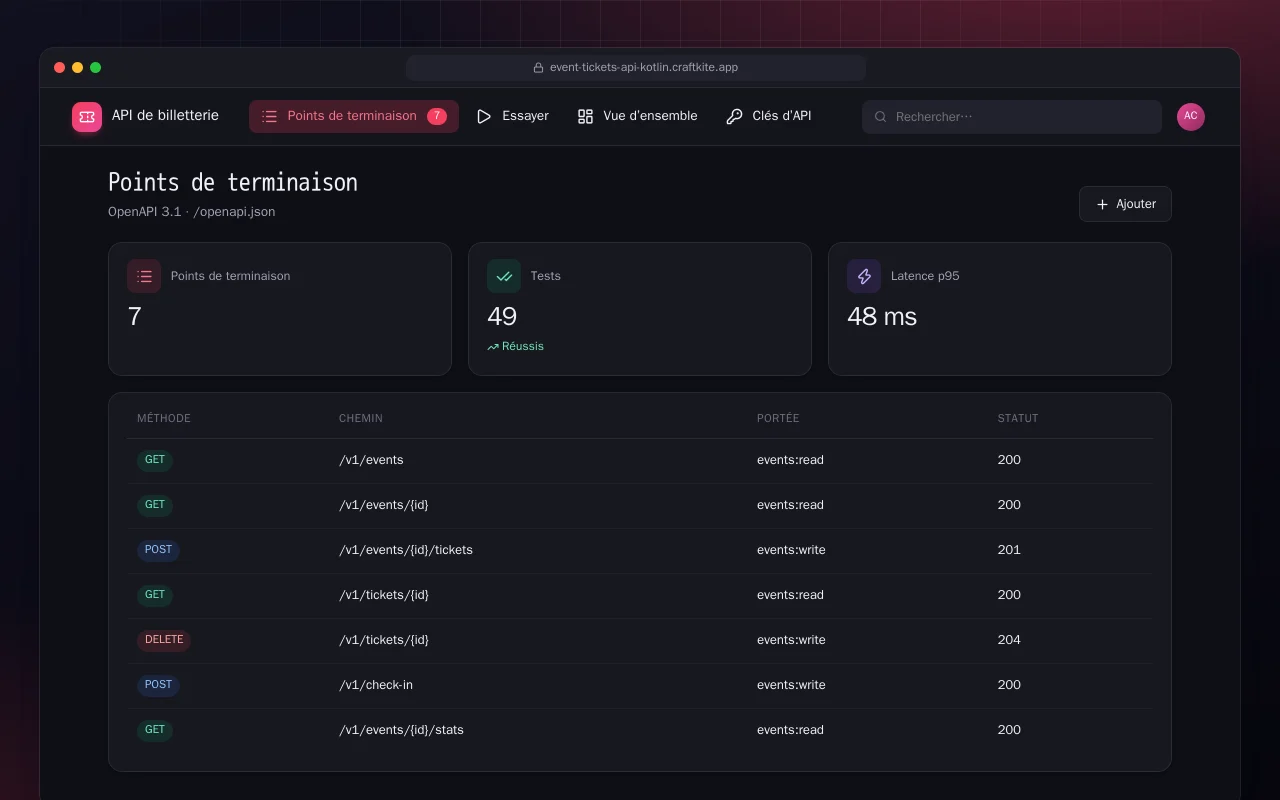Switch to the Essayer tab
This screenshot has height=800, width=1280.
[512, 116]
